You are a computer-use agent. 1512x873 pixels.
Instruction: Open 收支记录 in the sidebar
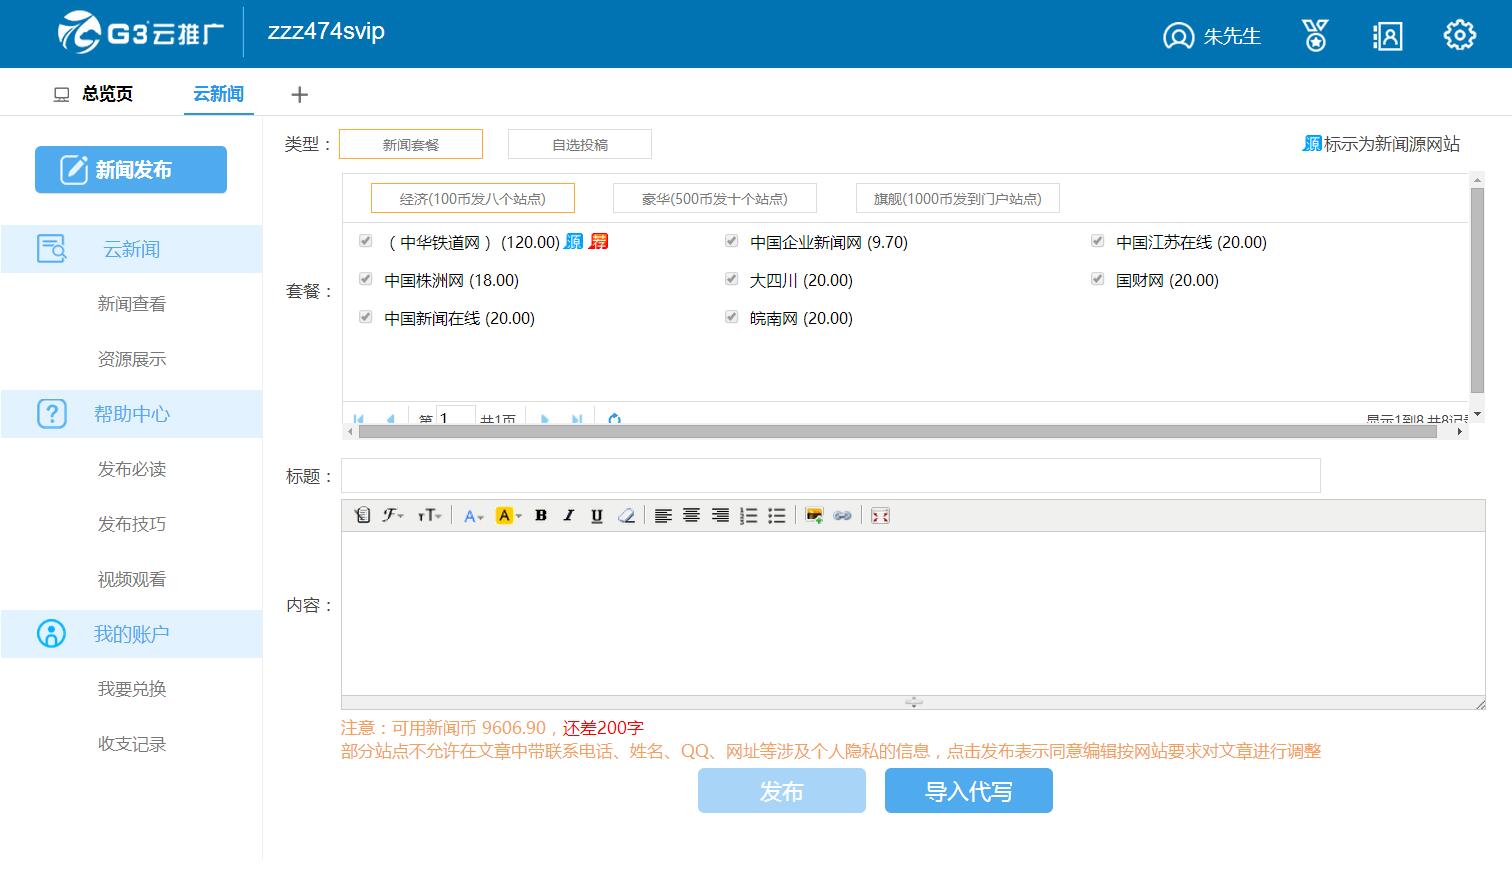point(132,744)
